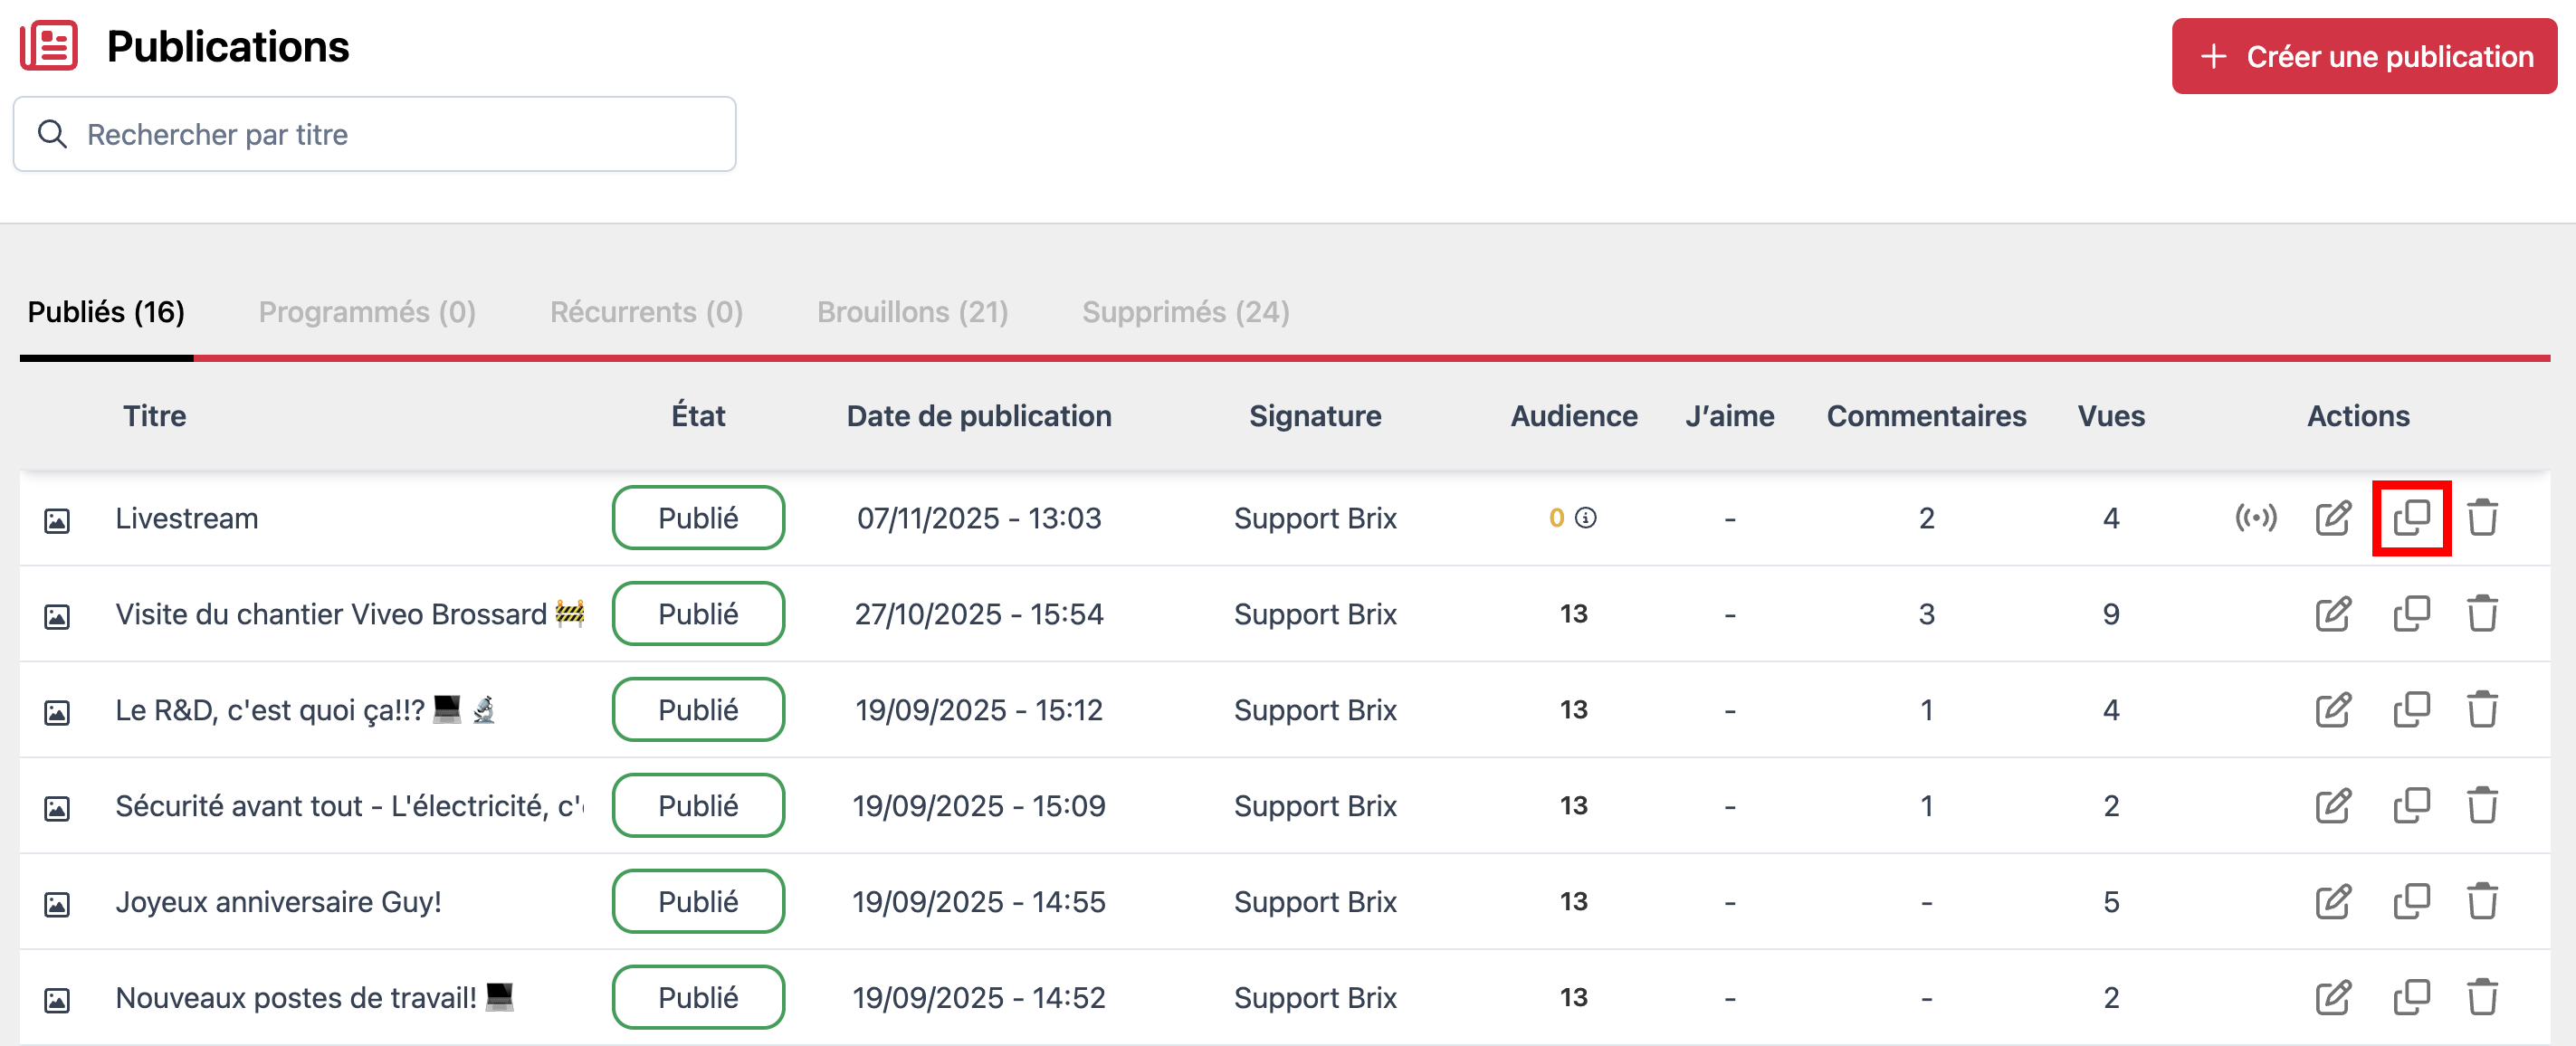Open the livestream broadcast icon for Livestream

[2256, 518]
